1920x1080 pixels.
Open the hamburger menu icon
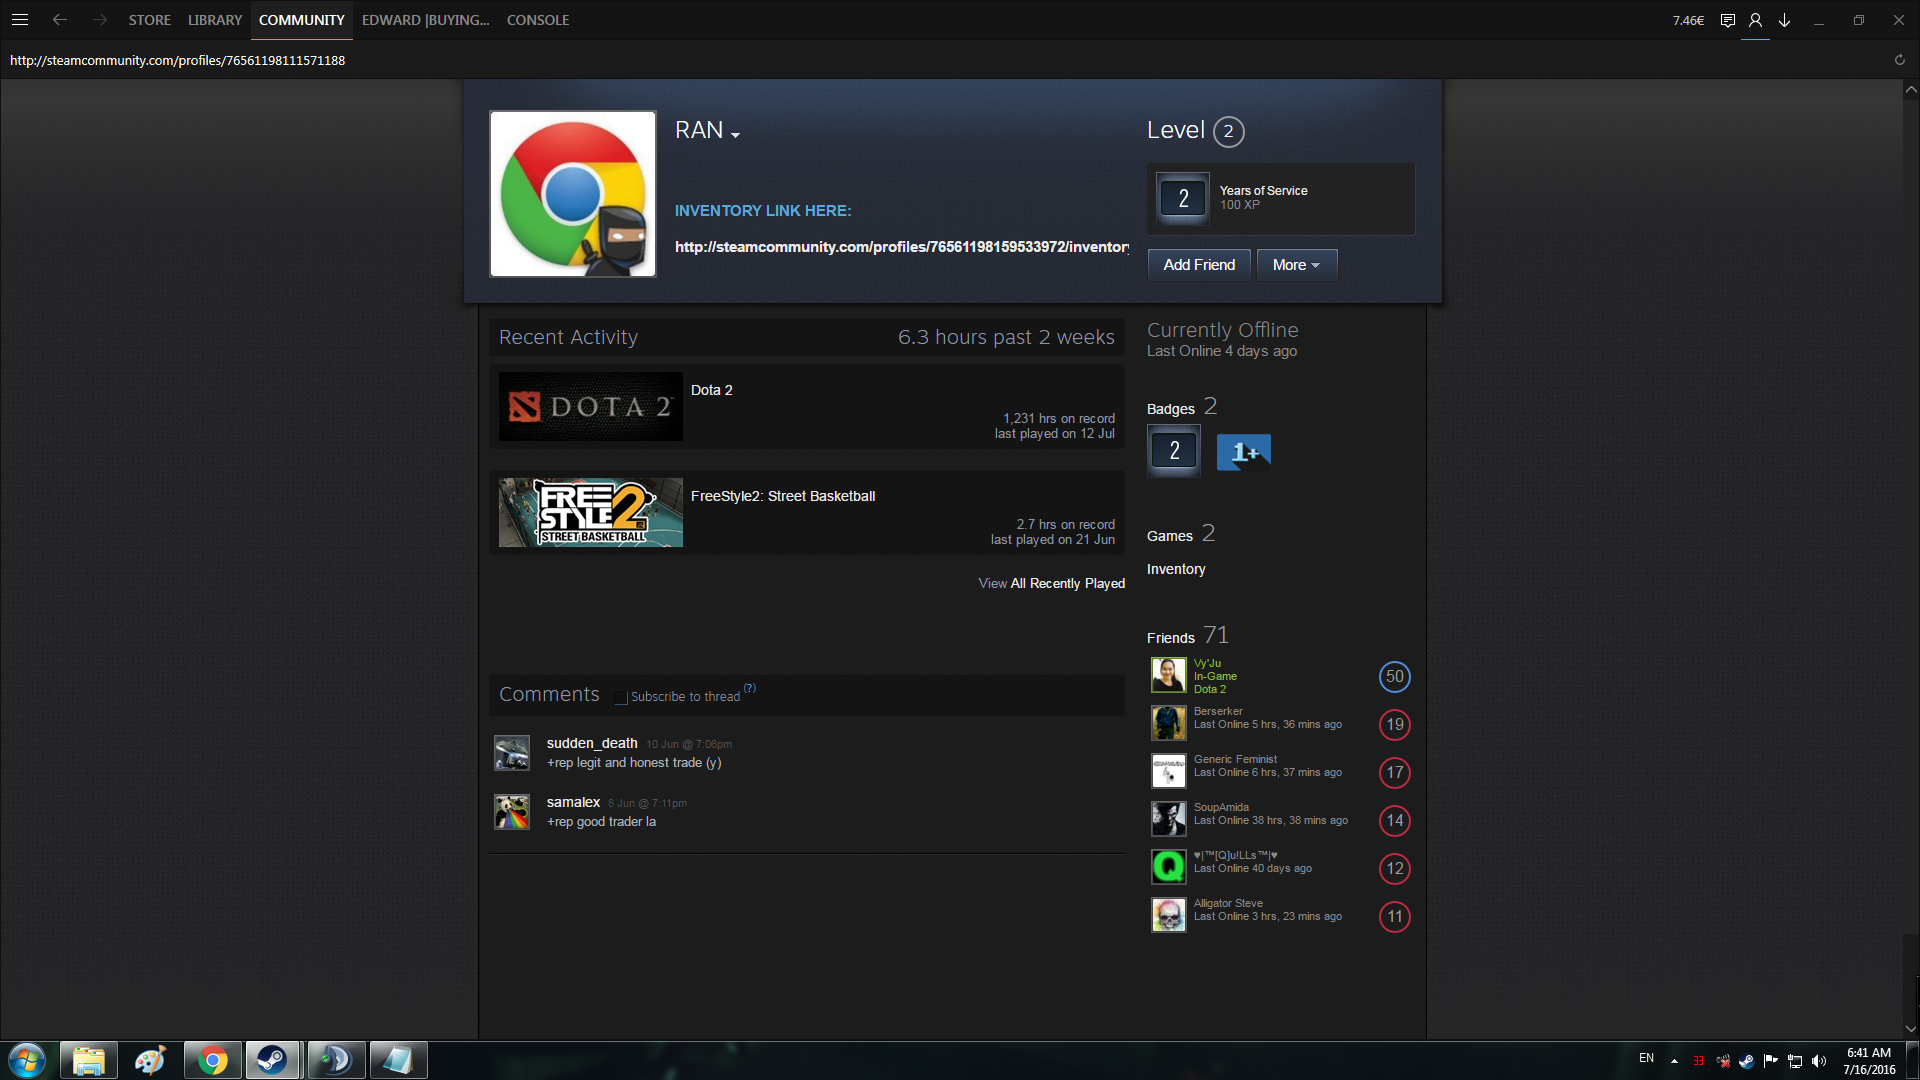click(19, 20)
